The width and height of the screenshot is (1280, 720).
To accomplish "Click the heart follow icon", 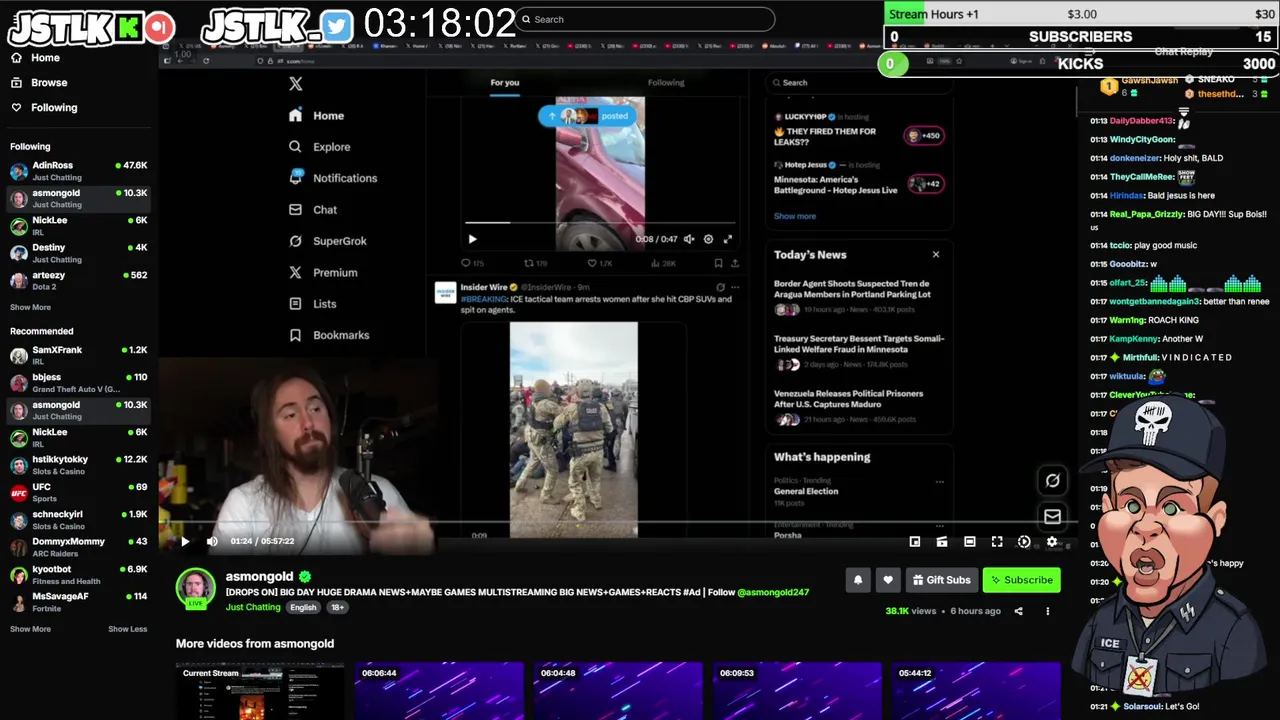I will pos(888,580).
